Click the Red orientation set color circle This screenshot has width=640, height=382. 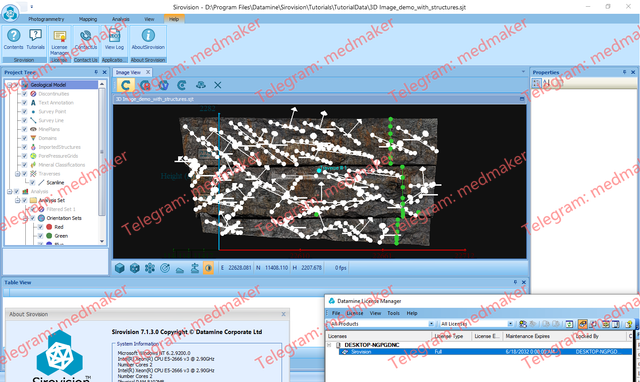pos(49,227)
